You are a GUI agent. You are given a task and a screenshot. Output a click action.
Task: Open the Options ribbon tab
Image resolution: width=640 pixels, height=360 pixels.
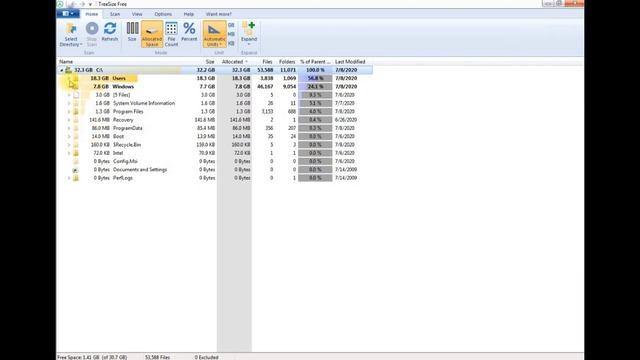point(163,14)
